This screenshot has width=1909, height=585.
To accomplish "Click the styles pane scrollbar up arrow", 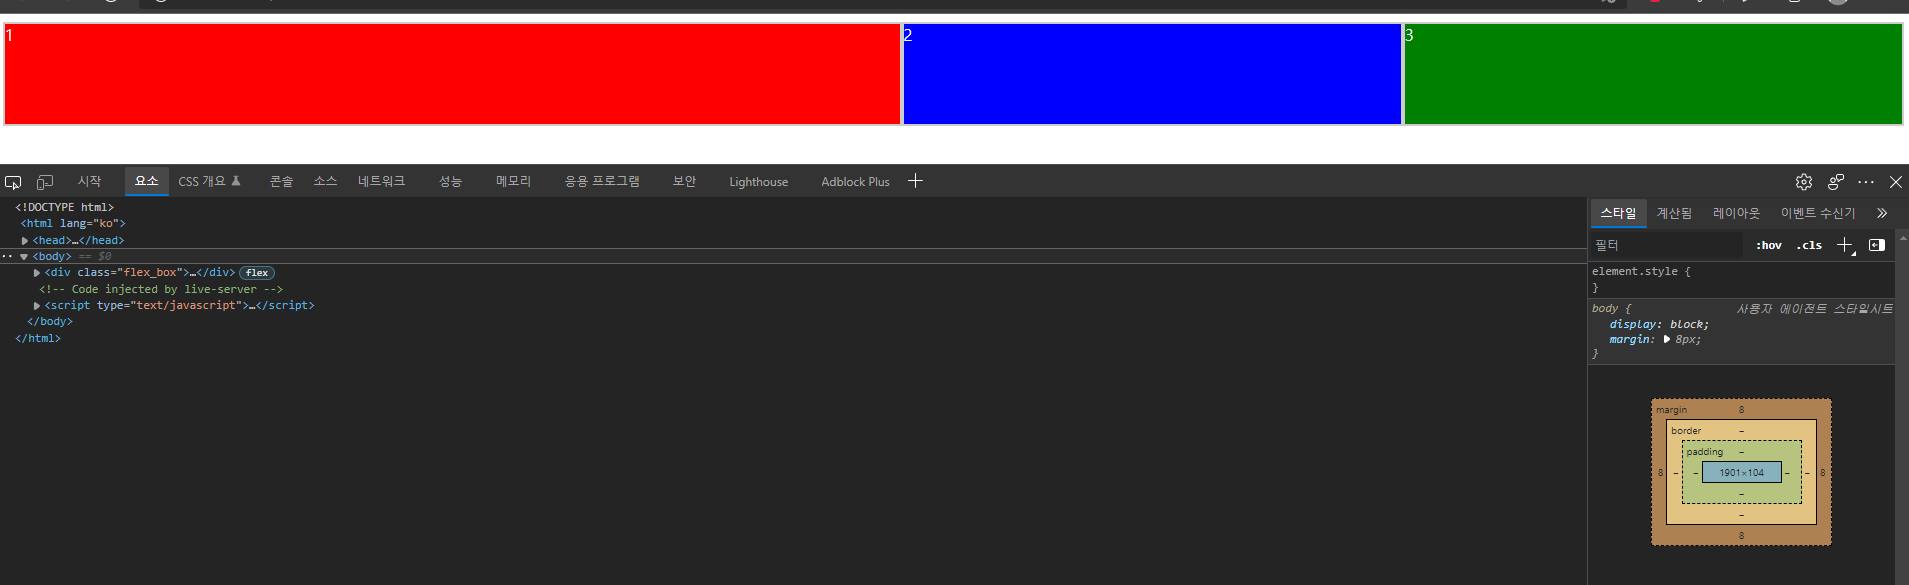I will coord(1902,238).
